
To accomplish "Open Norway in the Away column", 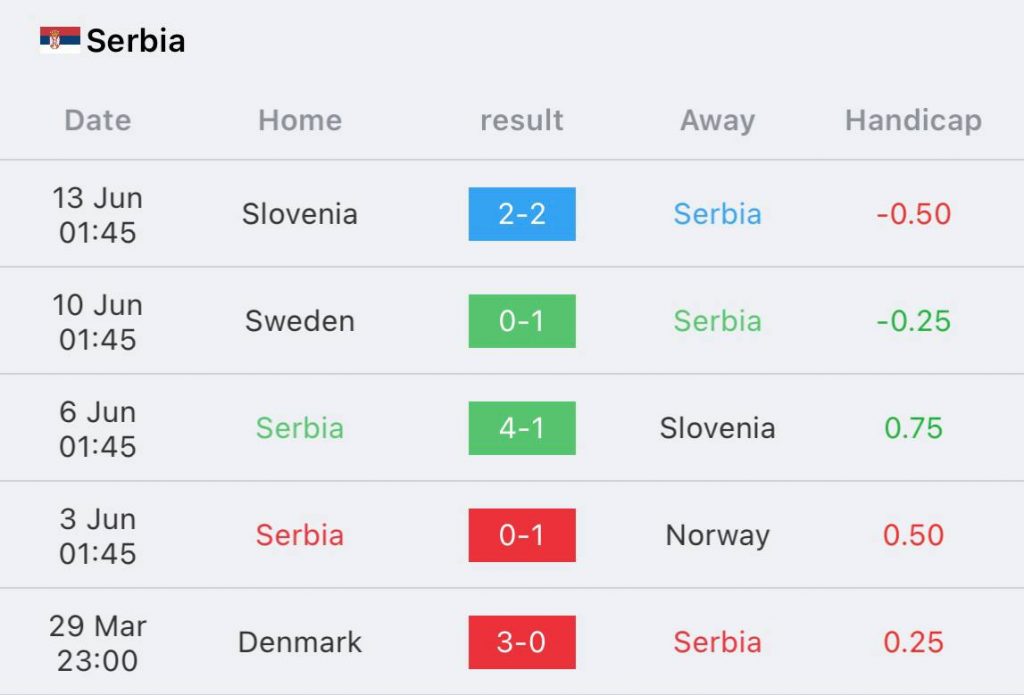I will point(718,536).
